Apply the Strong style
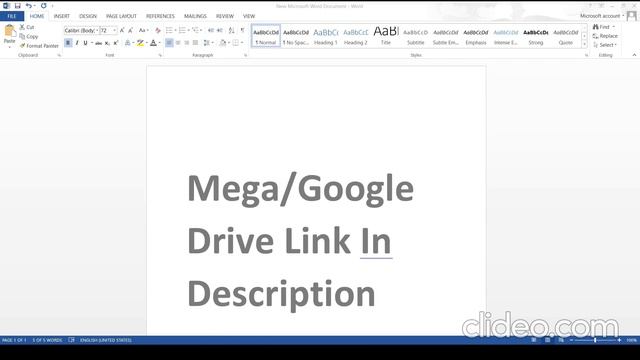 pos(536,36)
